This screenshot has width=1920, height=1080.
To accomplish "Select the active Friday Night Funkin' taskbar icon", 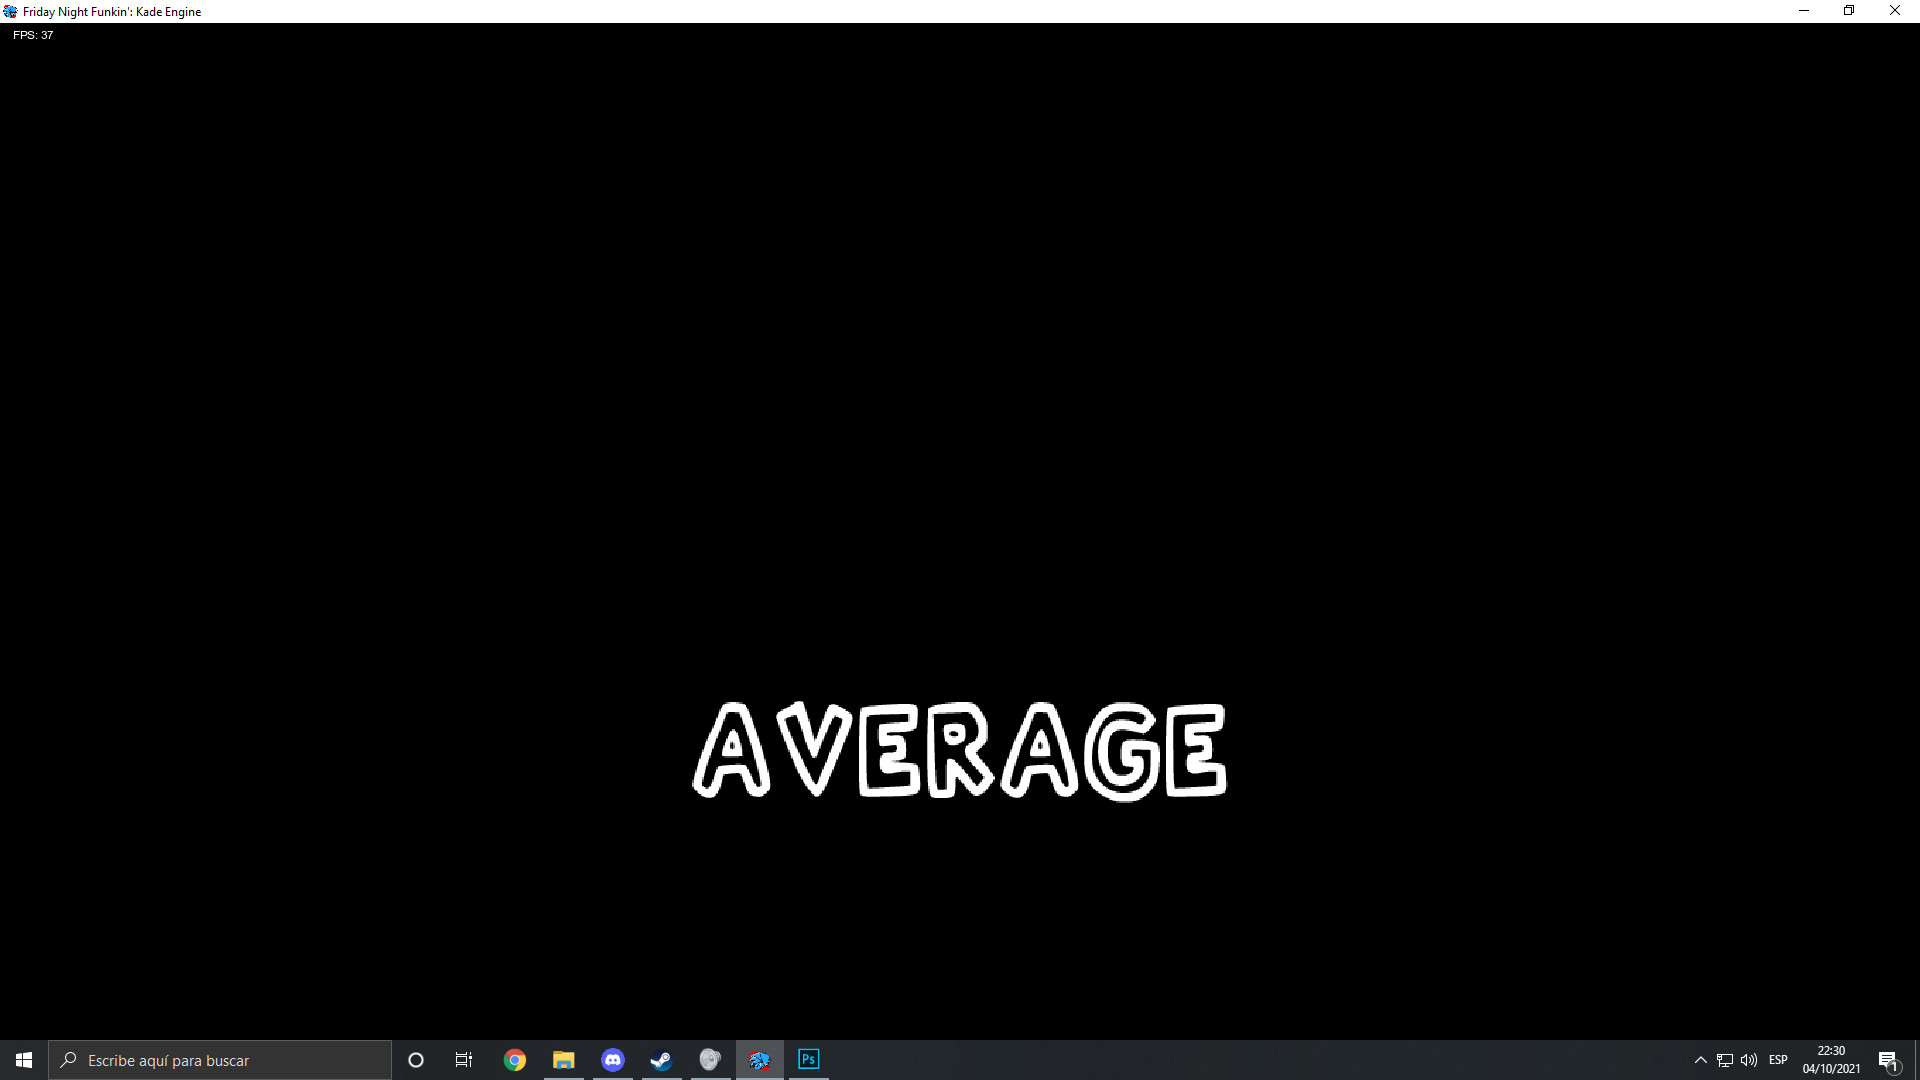I will coord(760,1060).
